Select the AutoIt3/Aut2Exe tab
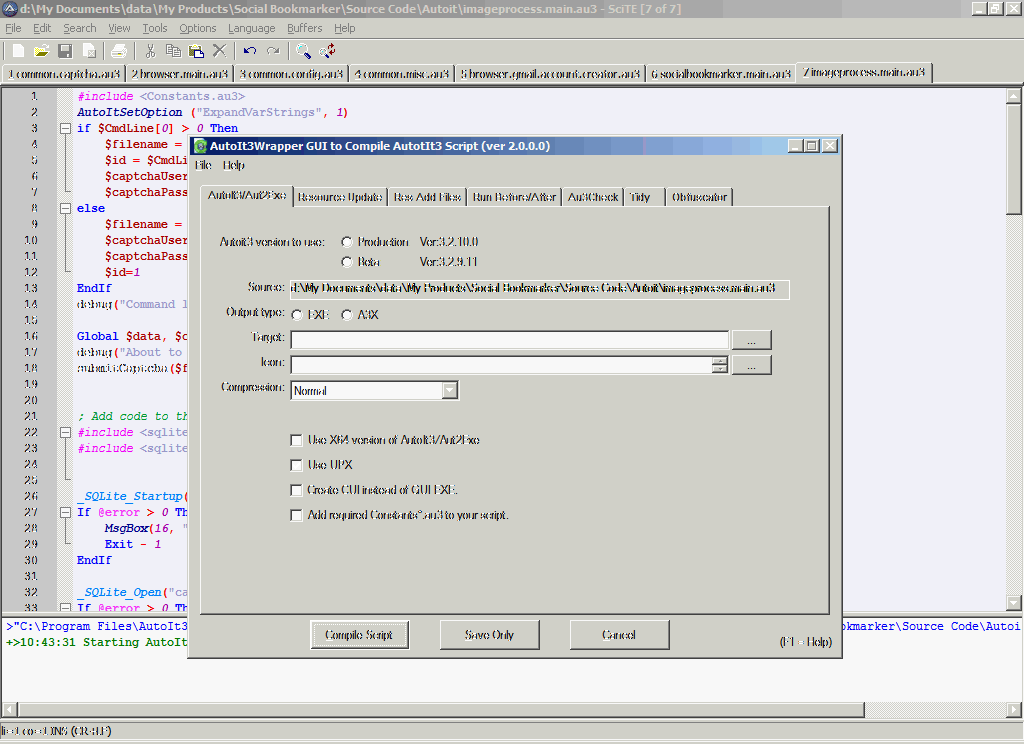The height and width of the screenshot is (744, 1024). coord(247,195)
